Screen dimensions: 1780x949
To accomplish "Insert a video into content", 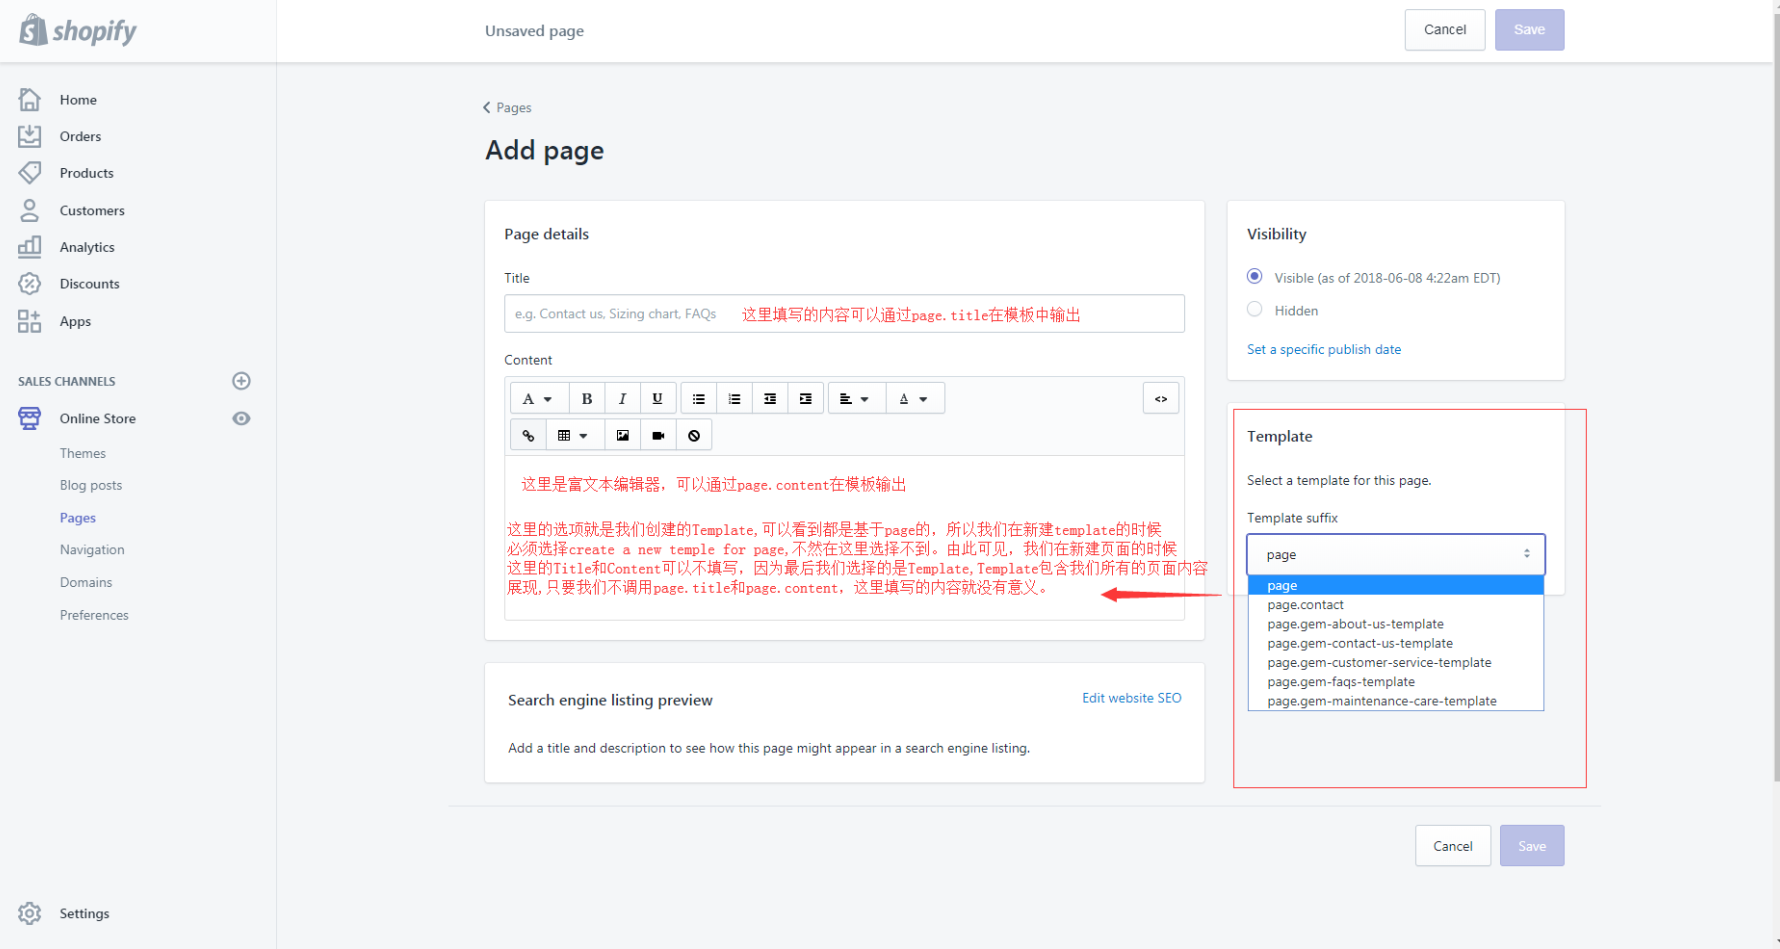I will click(658, 435).
